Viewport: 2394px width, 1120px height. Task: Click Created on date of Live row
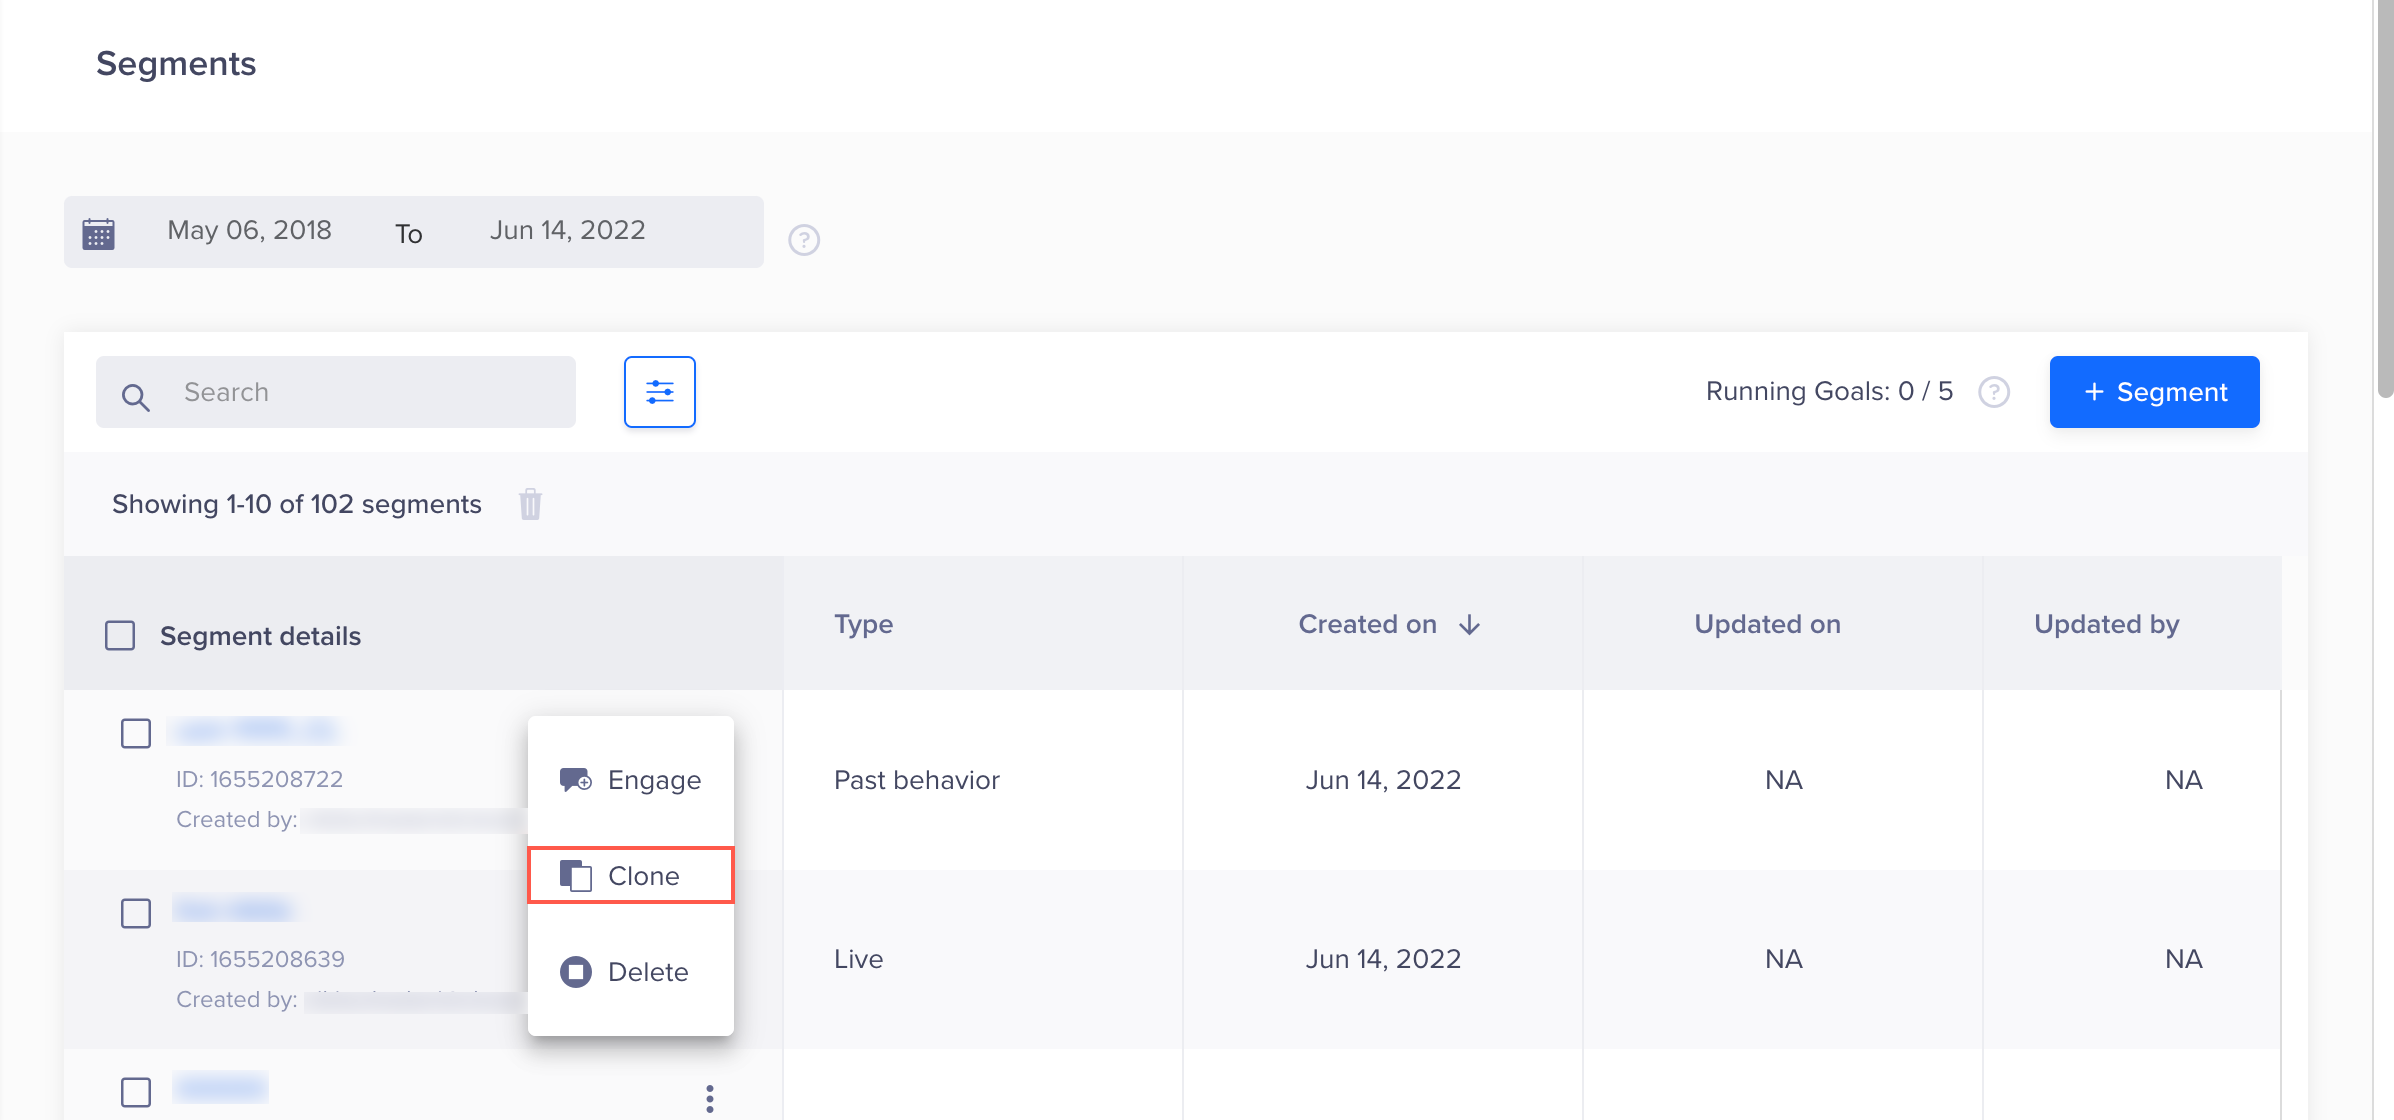(x=1383, y=959)
